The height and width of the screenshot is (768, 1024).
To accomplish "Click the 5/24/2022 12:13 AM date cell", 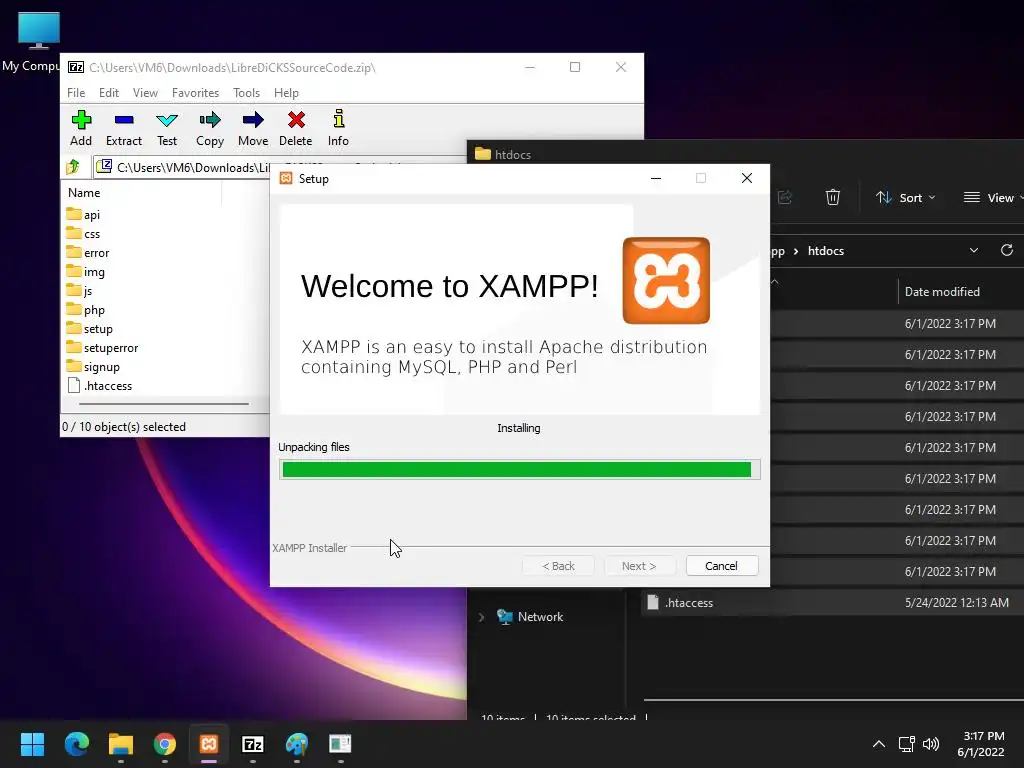I will click(x=956, y=603).
